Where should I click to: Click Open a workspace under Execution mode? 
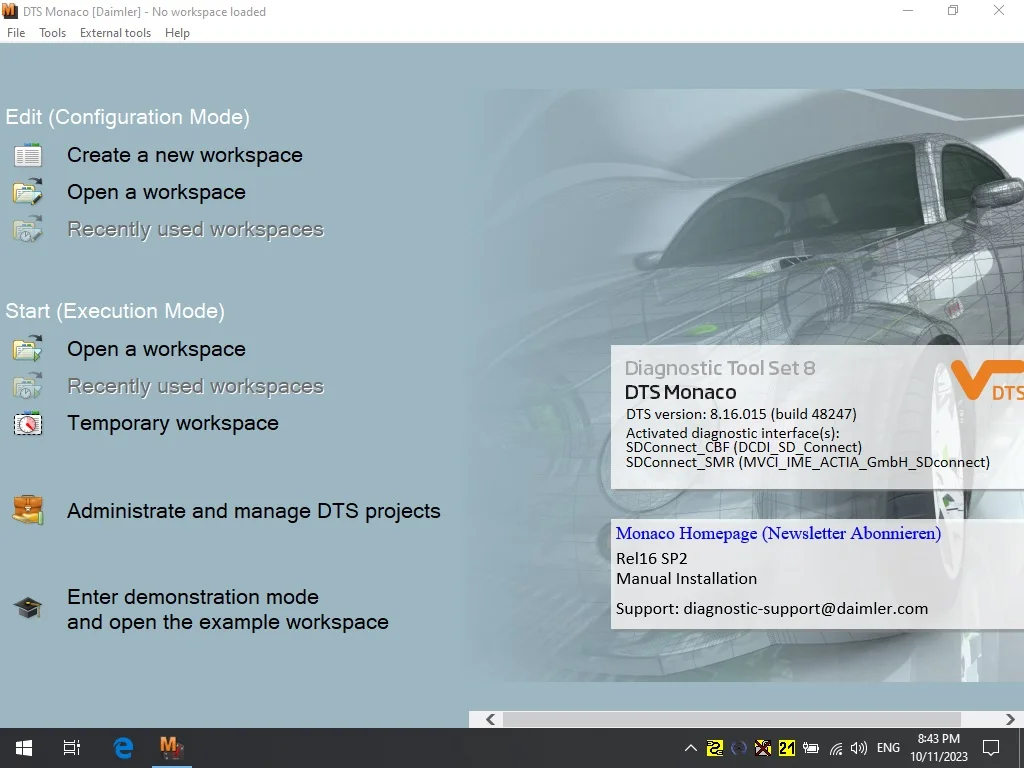tap(157, 349)
